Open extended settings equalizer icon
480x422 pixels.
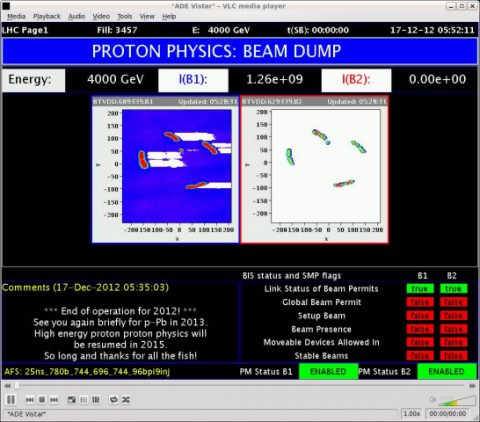click(x=96, y=400)
